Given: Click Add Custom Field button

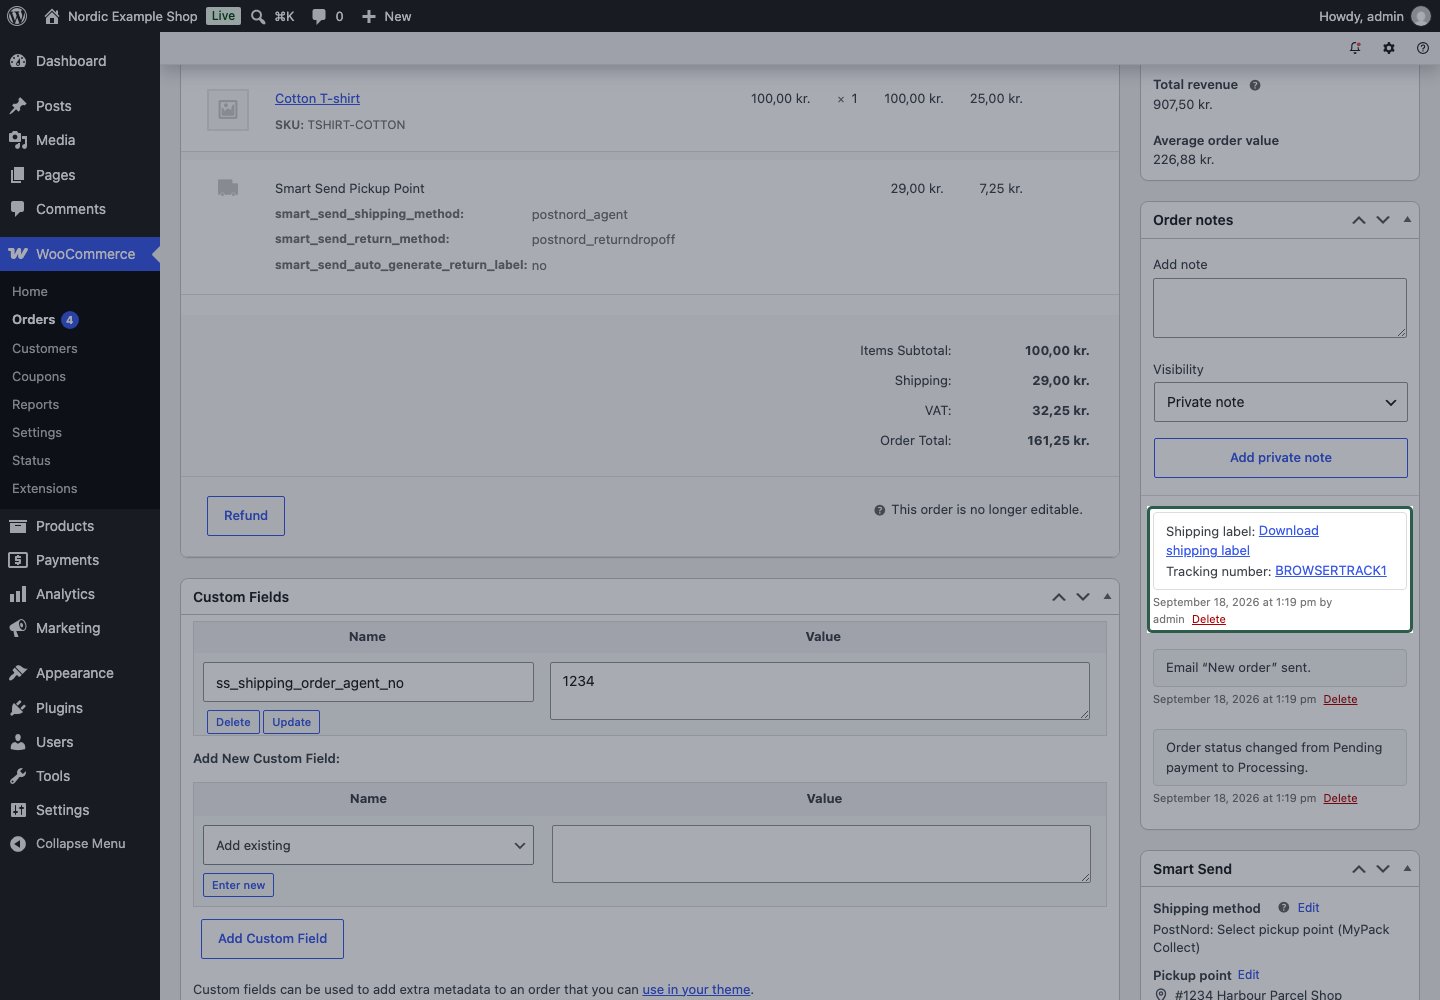Looking at the screenshot, I should tap(273, 939).
